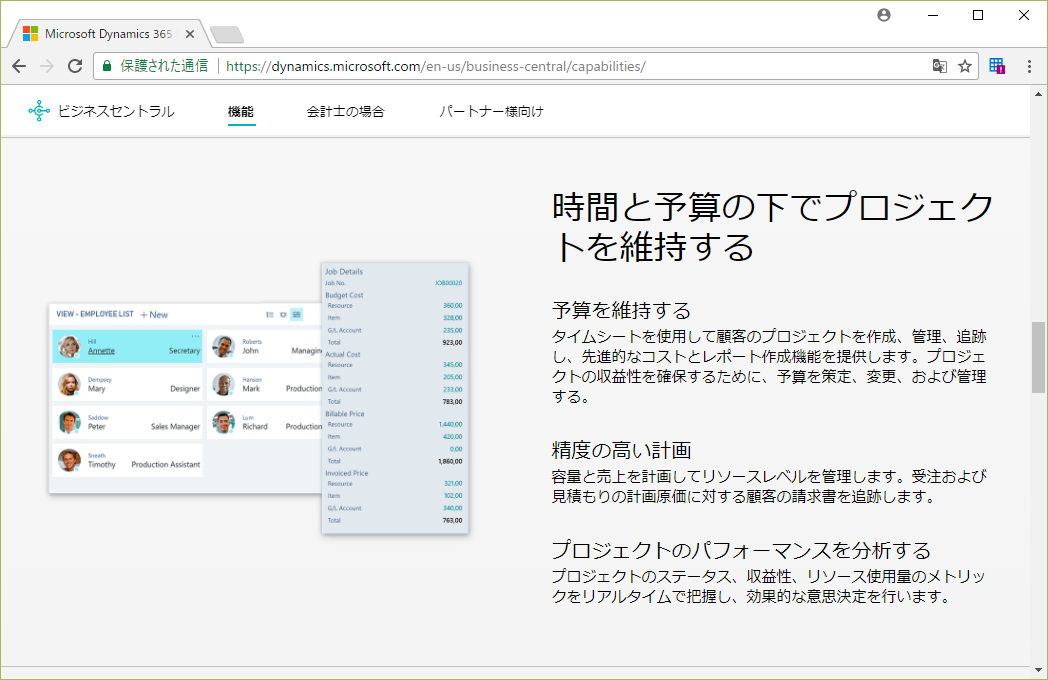Screen dimensions: 1048x680
Task: Click the page scrollbar thumb
Action: click(1038, 357)
